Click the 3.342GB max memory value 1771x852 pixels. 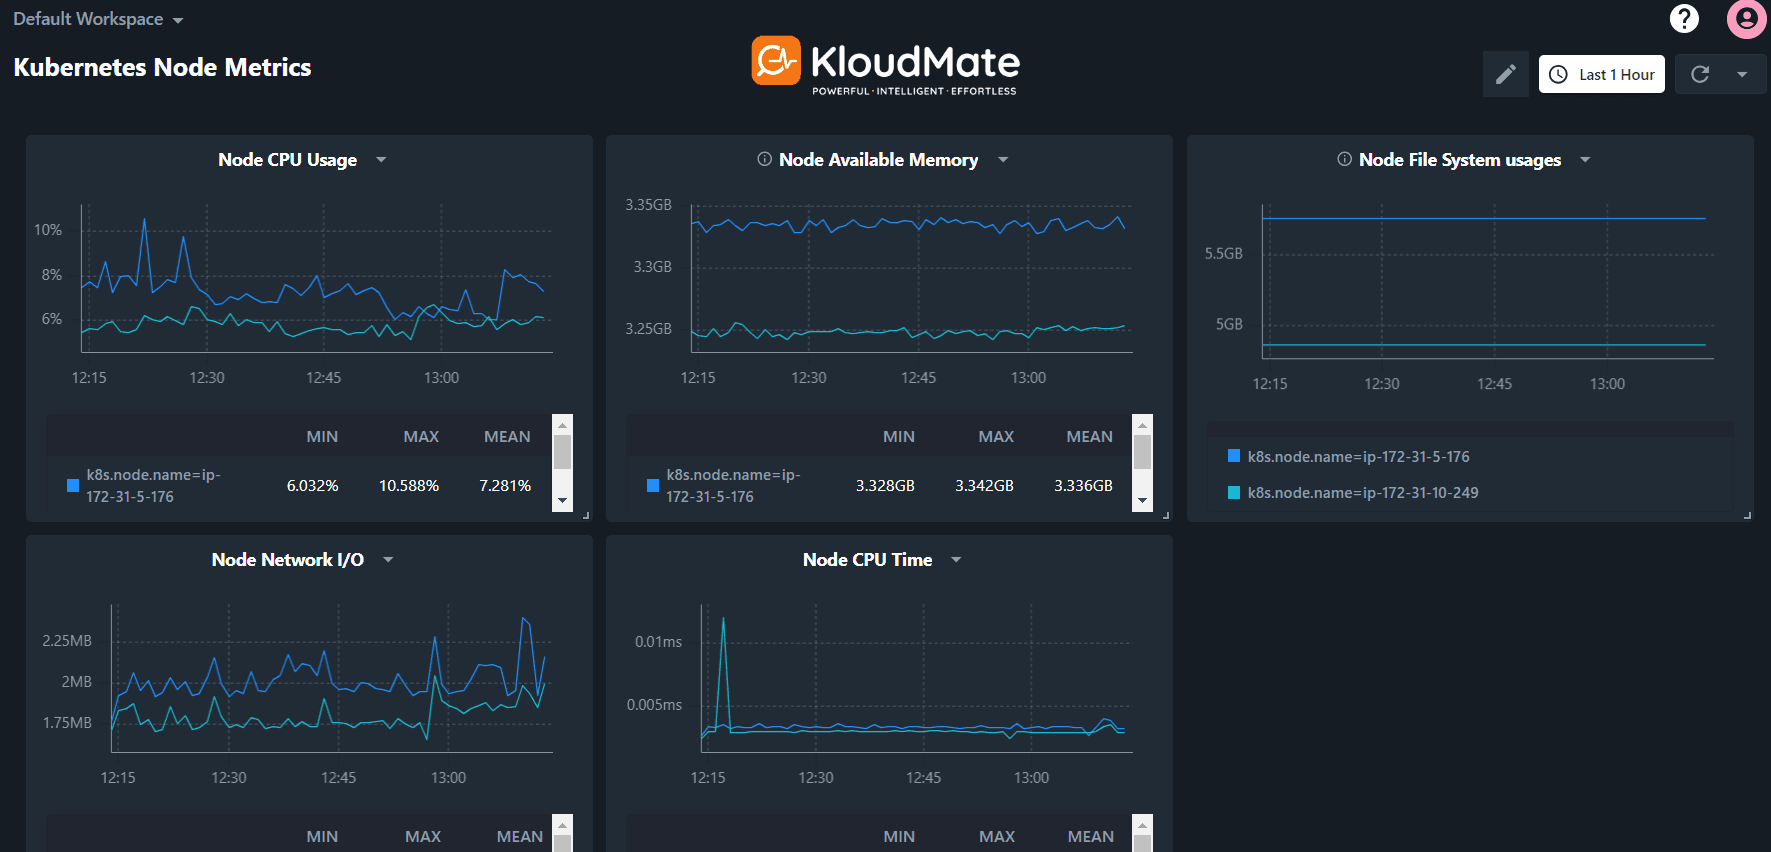click(984, 485)
